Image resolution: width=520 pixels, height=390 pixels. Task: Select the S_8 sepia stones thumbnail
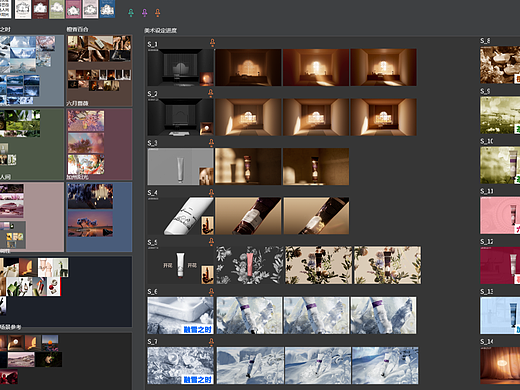[x=500, y=65]
